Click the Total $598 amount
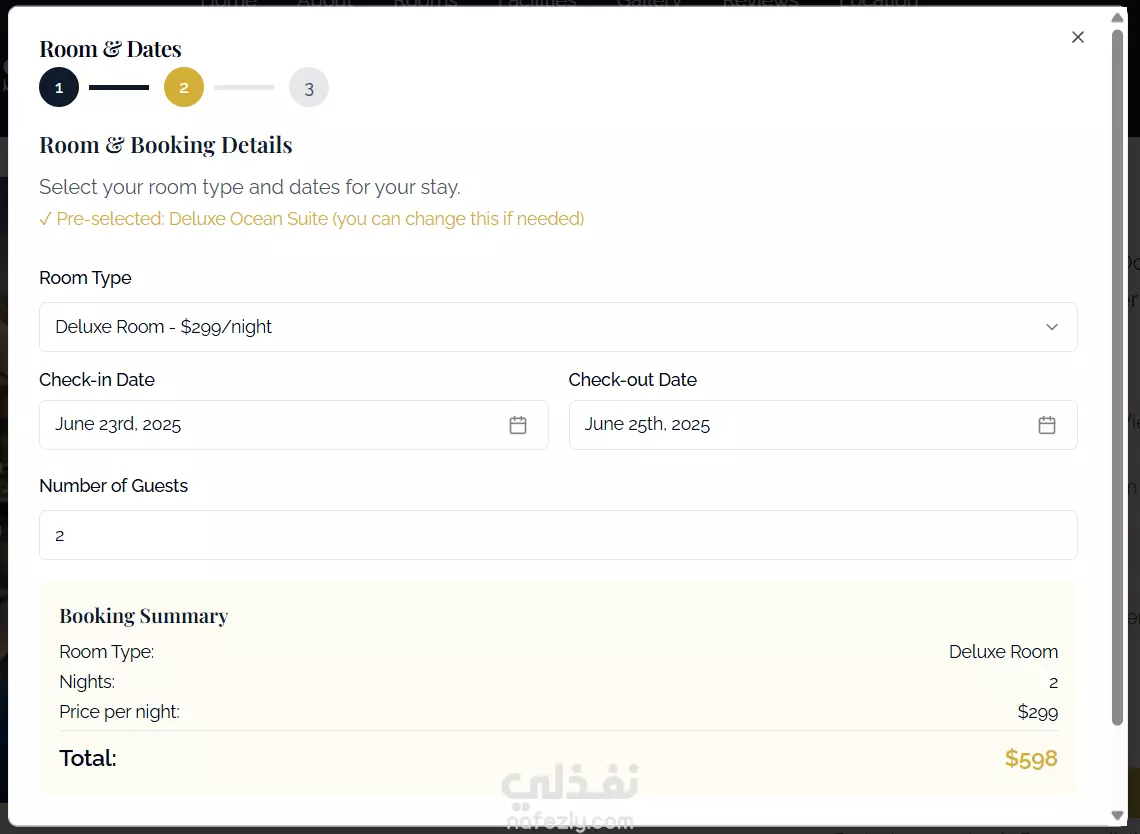 1031,758
